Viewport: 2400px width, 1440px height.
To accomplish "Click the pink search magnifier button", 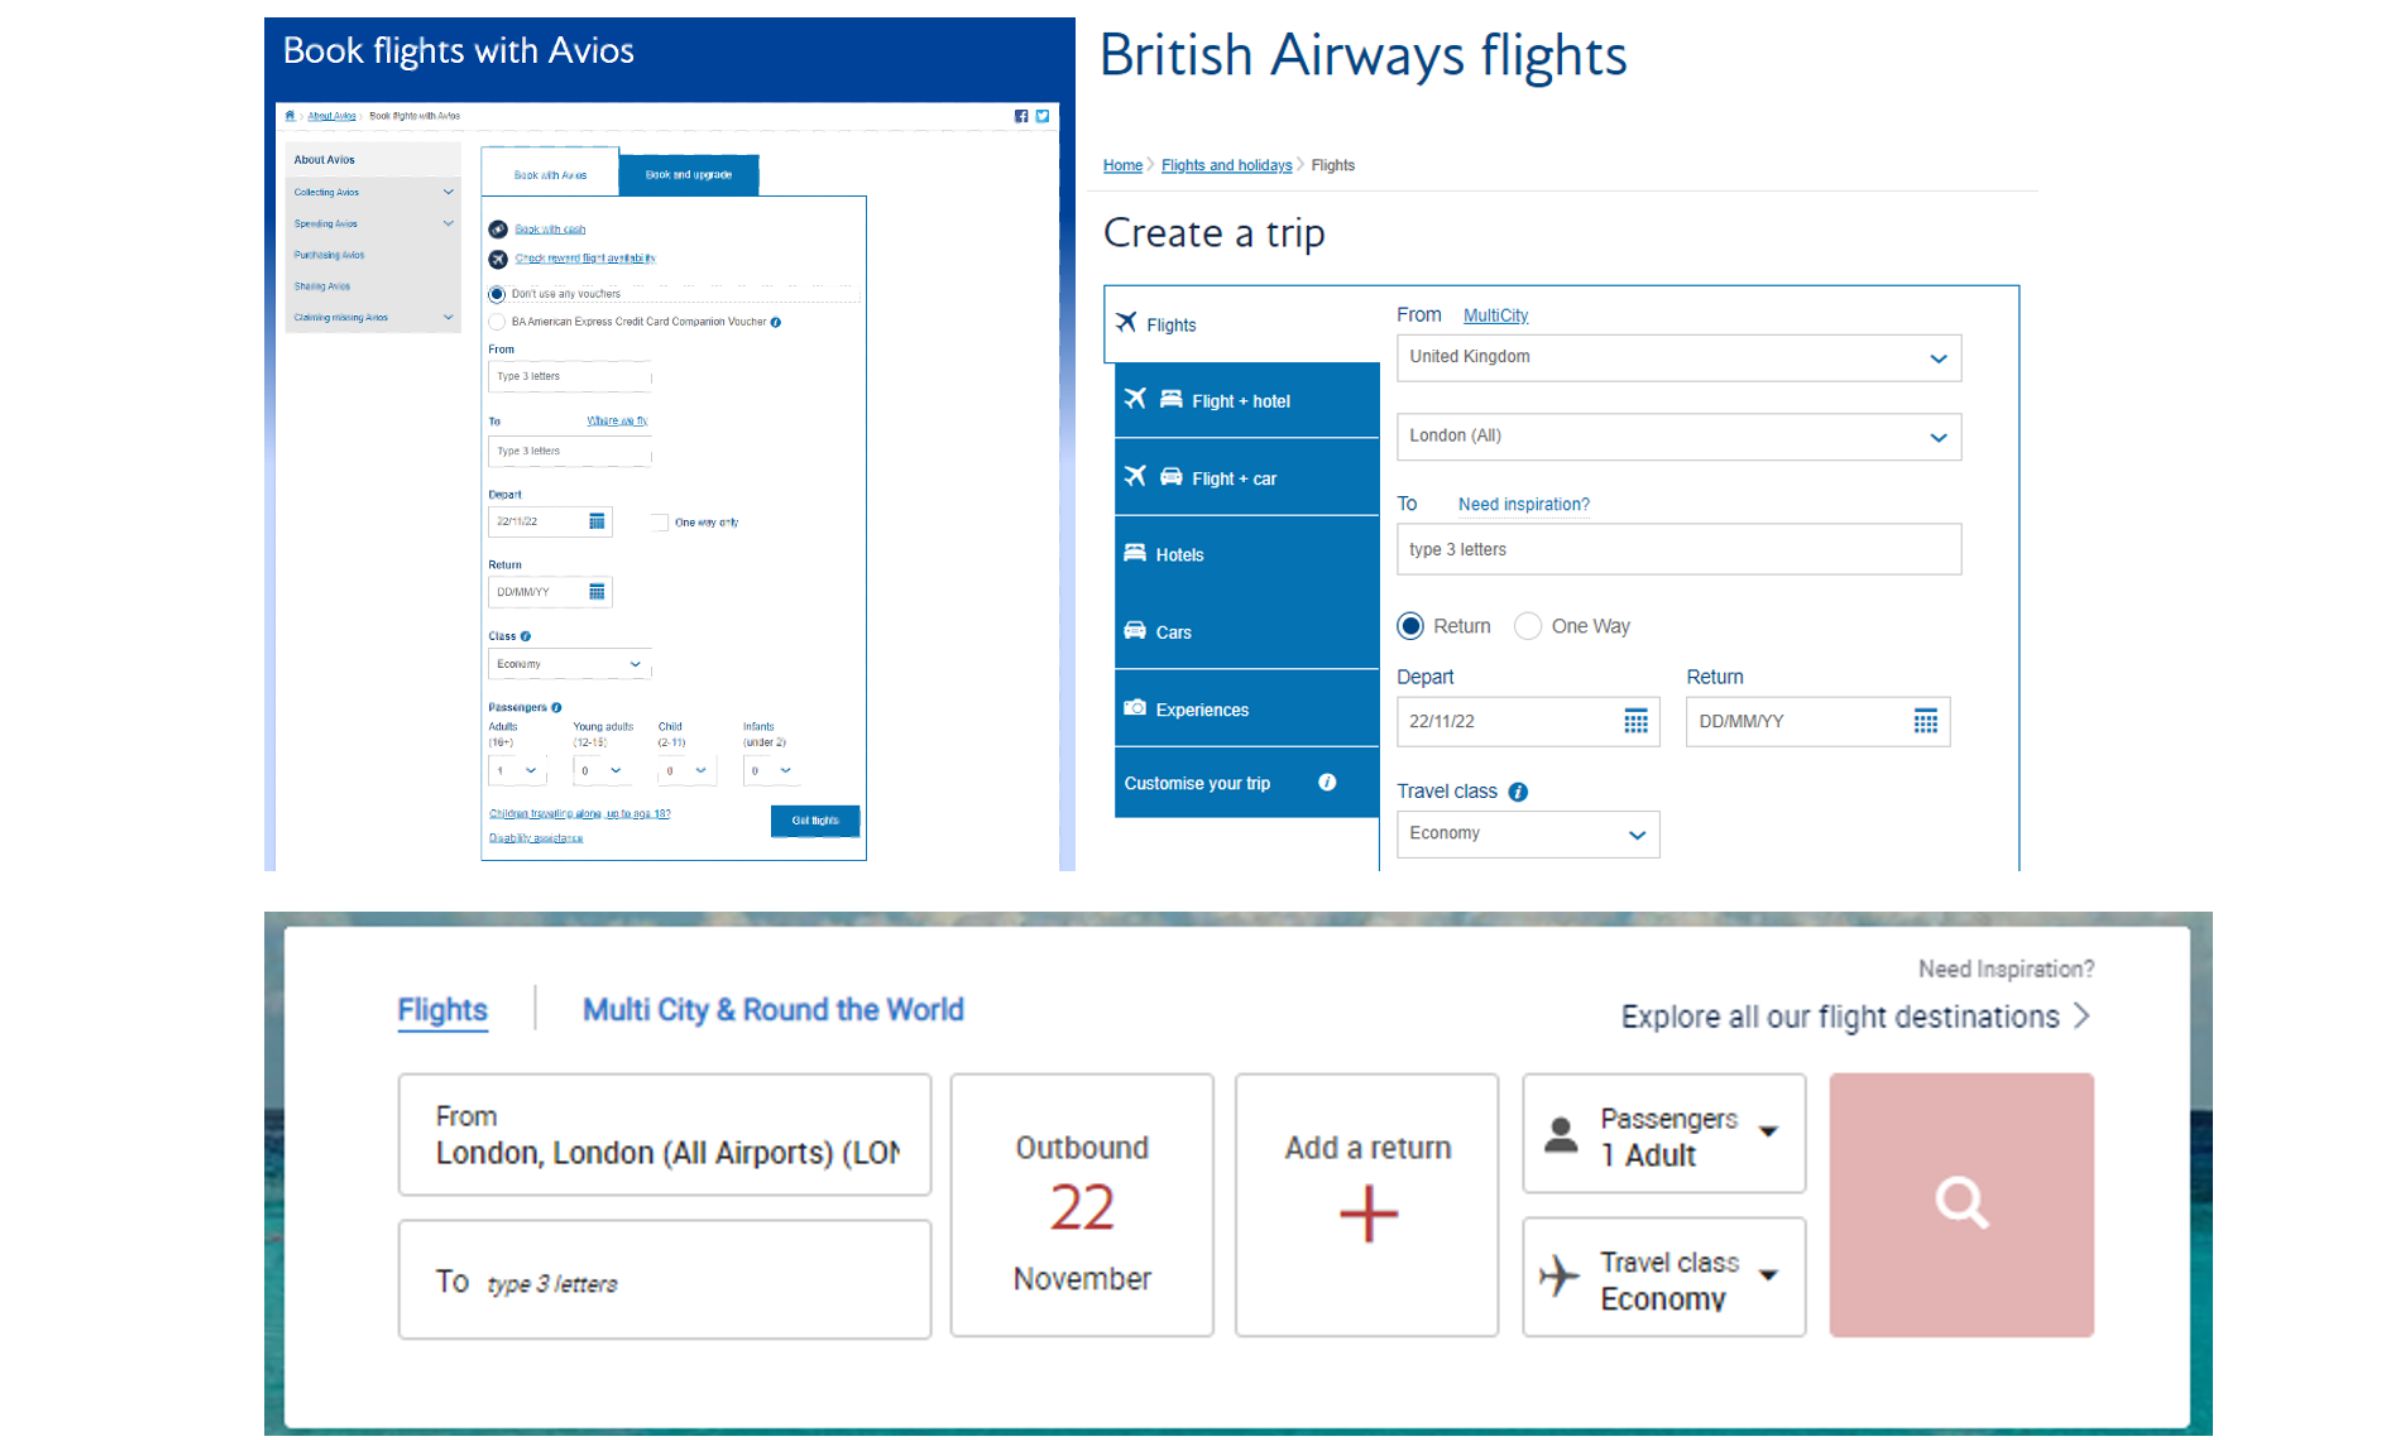I will pyautogui.click(x=1961, y=1204).
